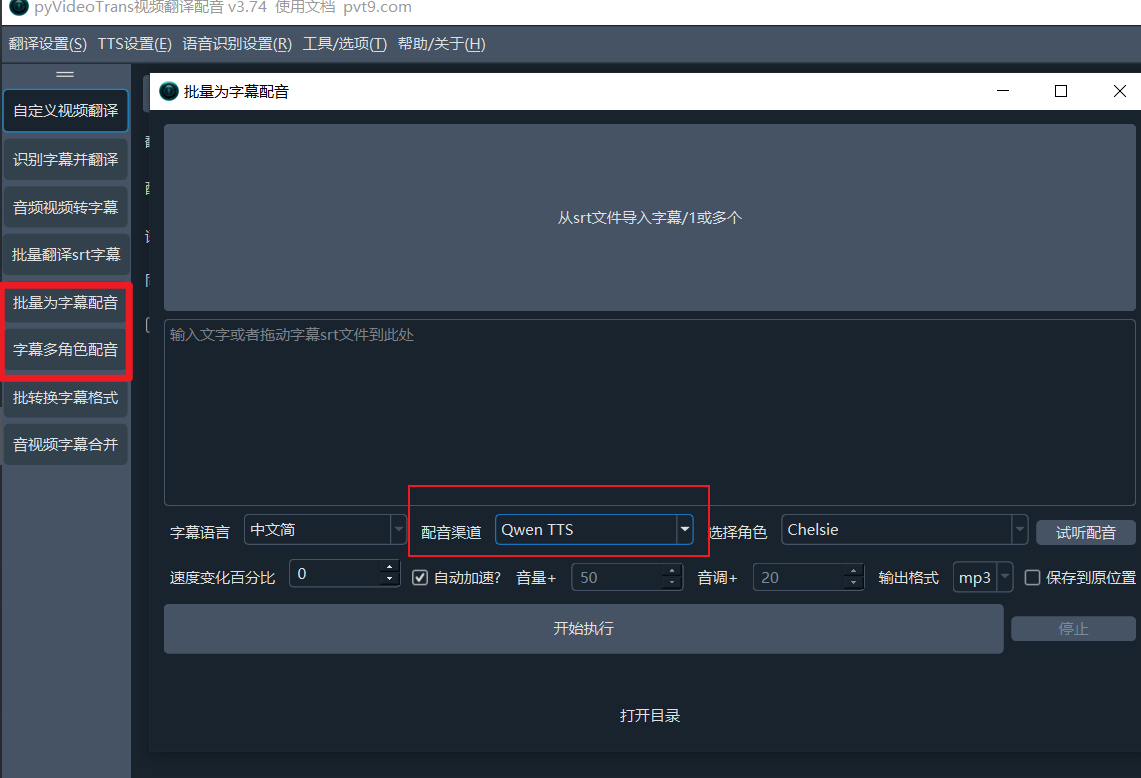Click the 打开目录 link
Image resolution: width=1141 pixels, height=778 pixels.
tap(650, 715)
